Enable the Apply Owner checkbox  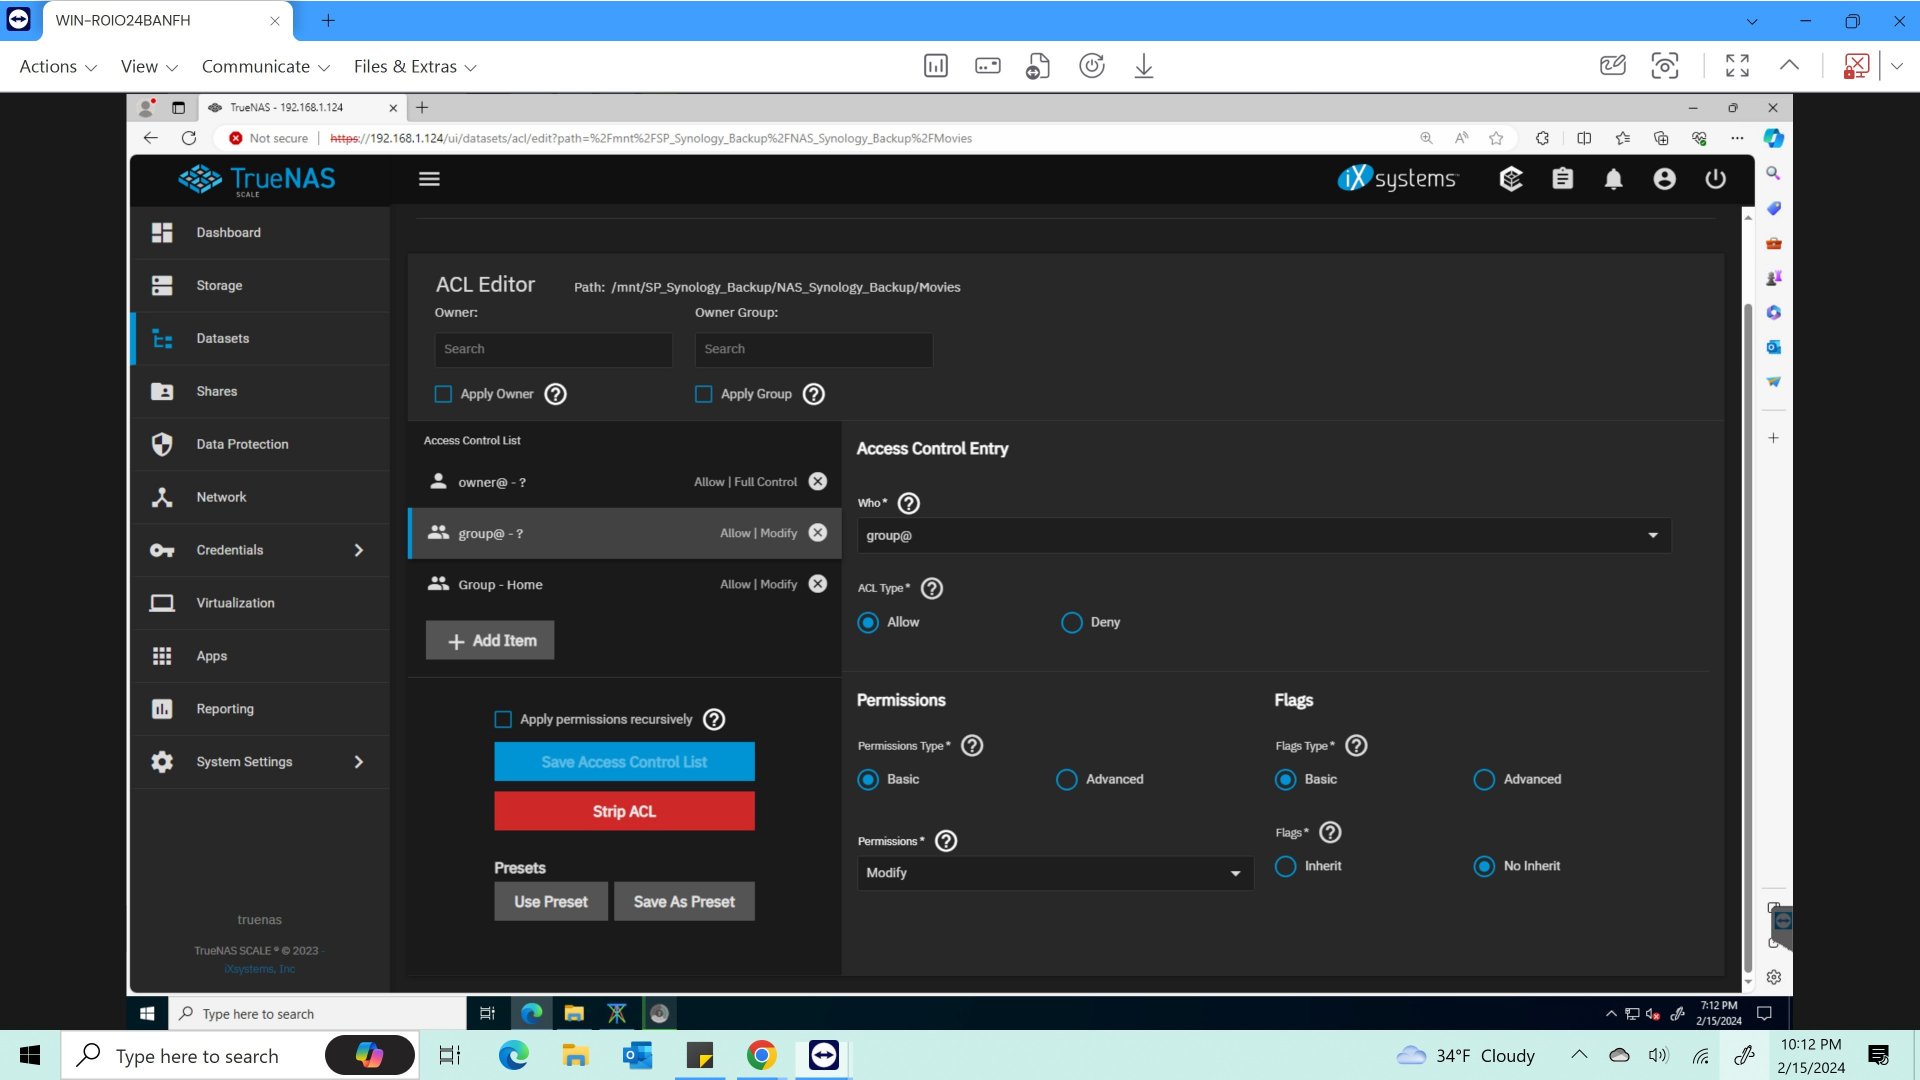pos(443,394)
